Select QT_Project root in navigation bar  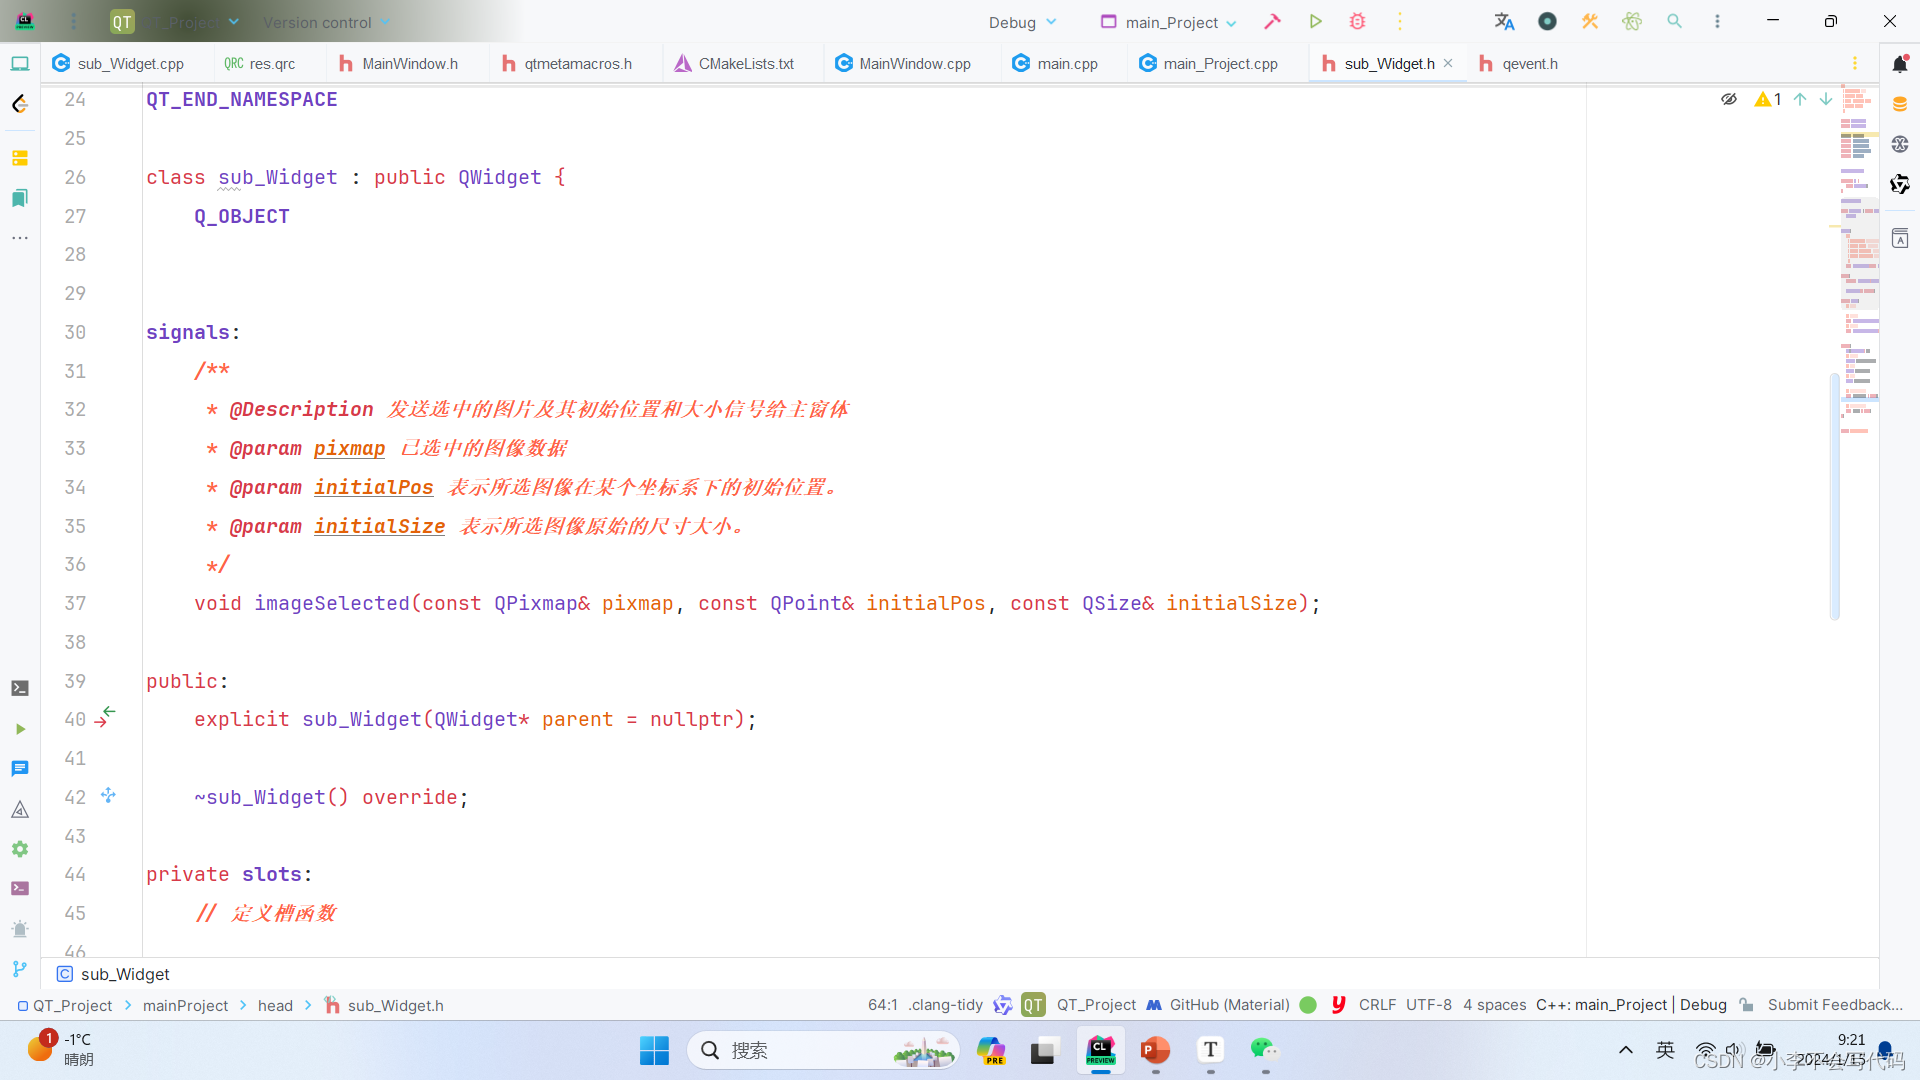pos(65,1005)
